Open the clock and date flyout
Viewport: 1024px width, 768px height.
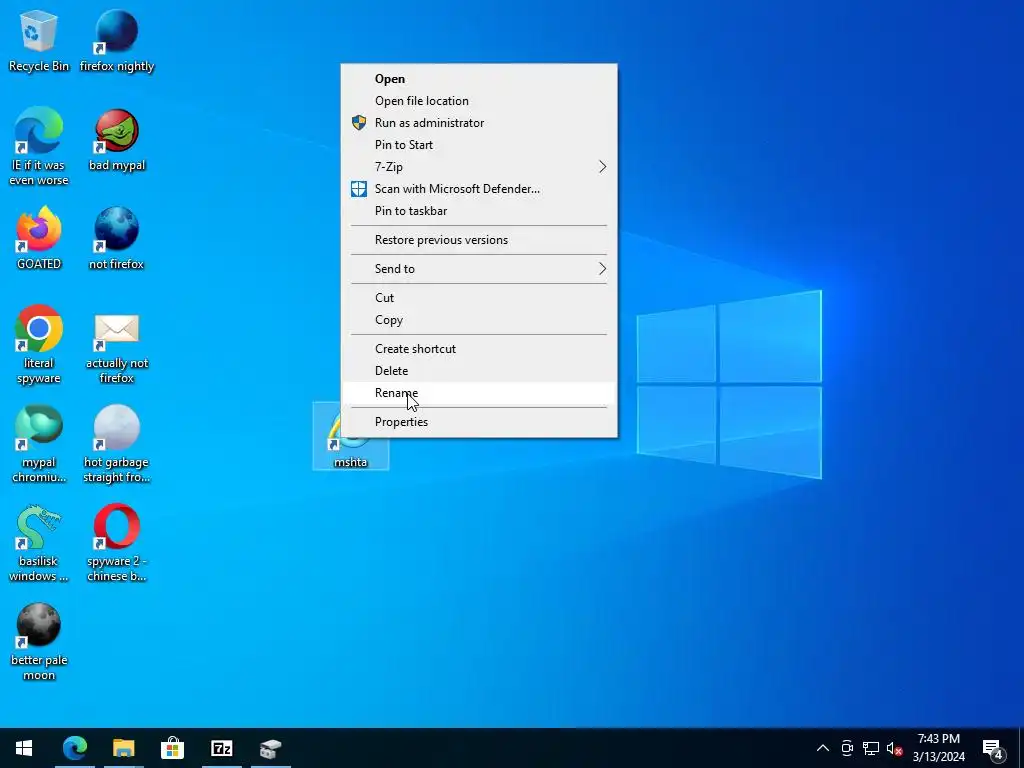point(938,748)
